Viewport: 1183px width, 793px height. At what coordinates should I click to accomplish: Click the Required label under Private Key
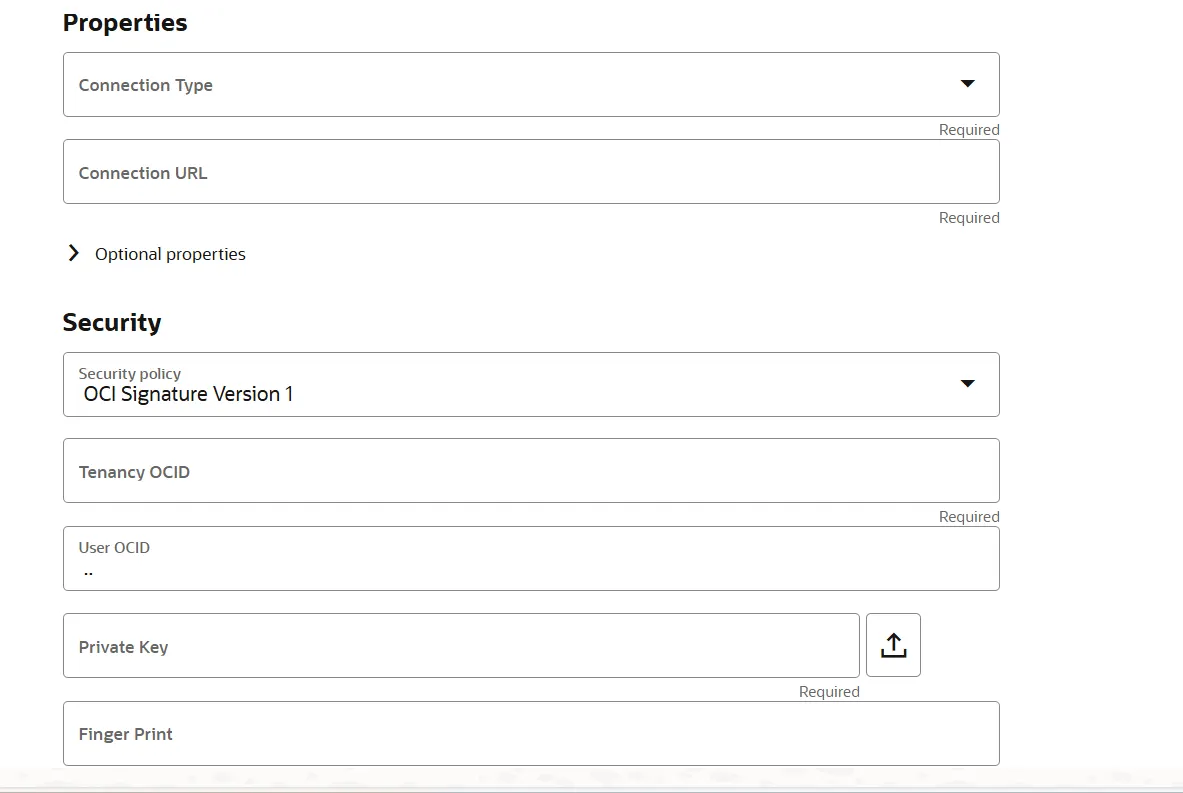[x=829, y=691]
